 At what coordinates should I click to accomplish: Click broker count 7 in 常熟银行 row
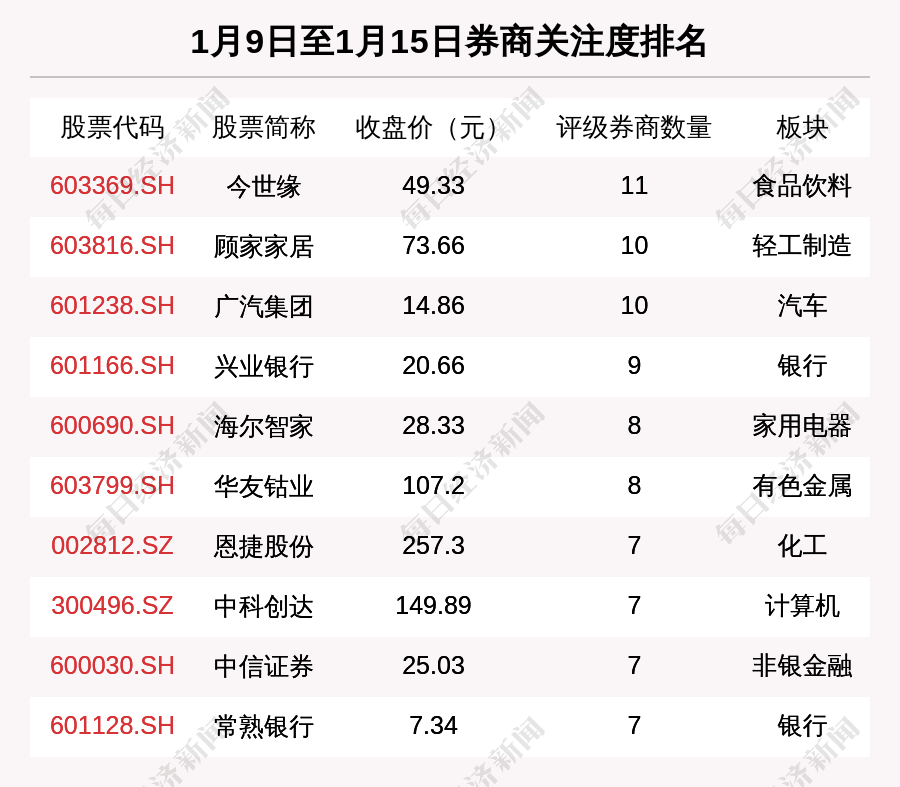coord(634,726)
